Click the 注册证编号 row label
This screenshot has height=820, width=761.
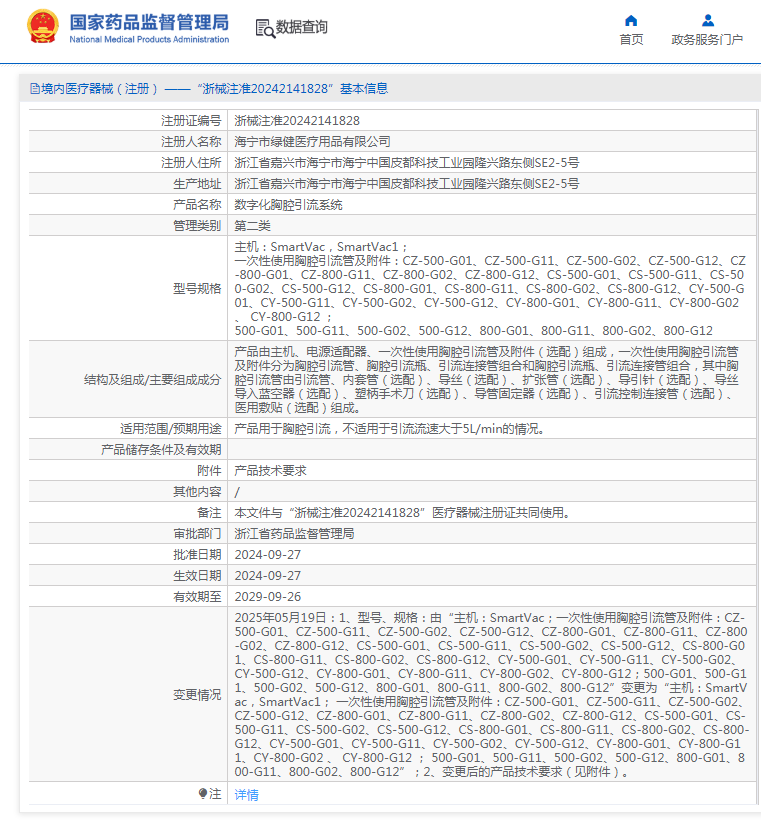tap(191, 121)
